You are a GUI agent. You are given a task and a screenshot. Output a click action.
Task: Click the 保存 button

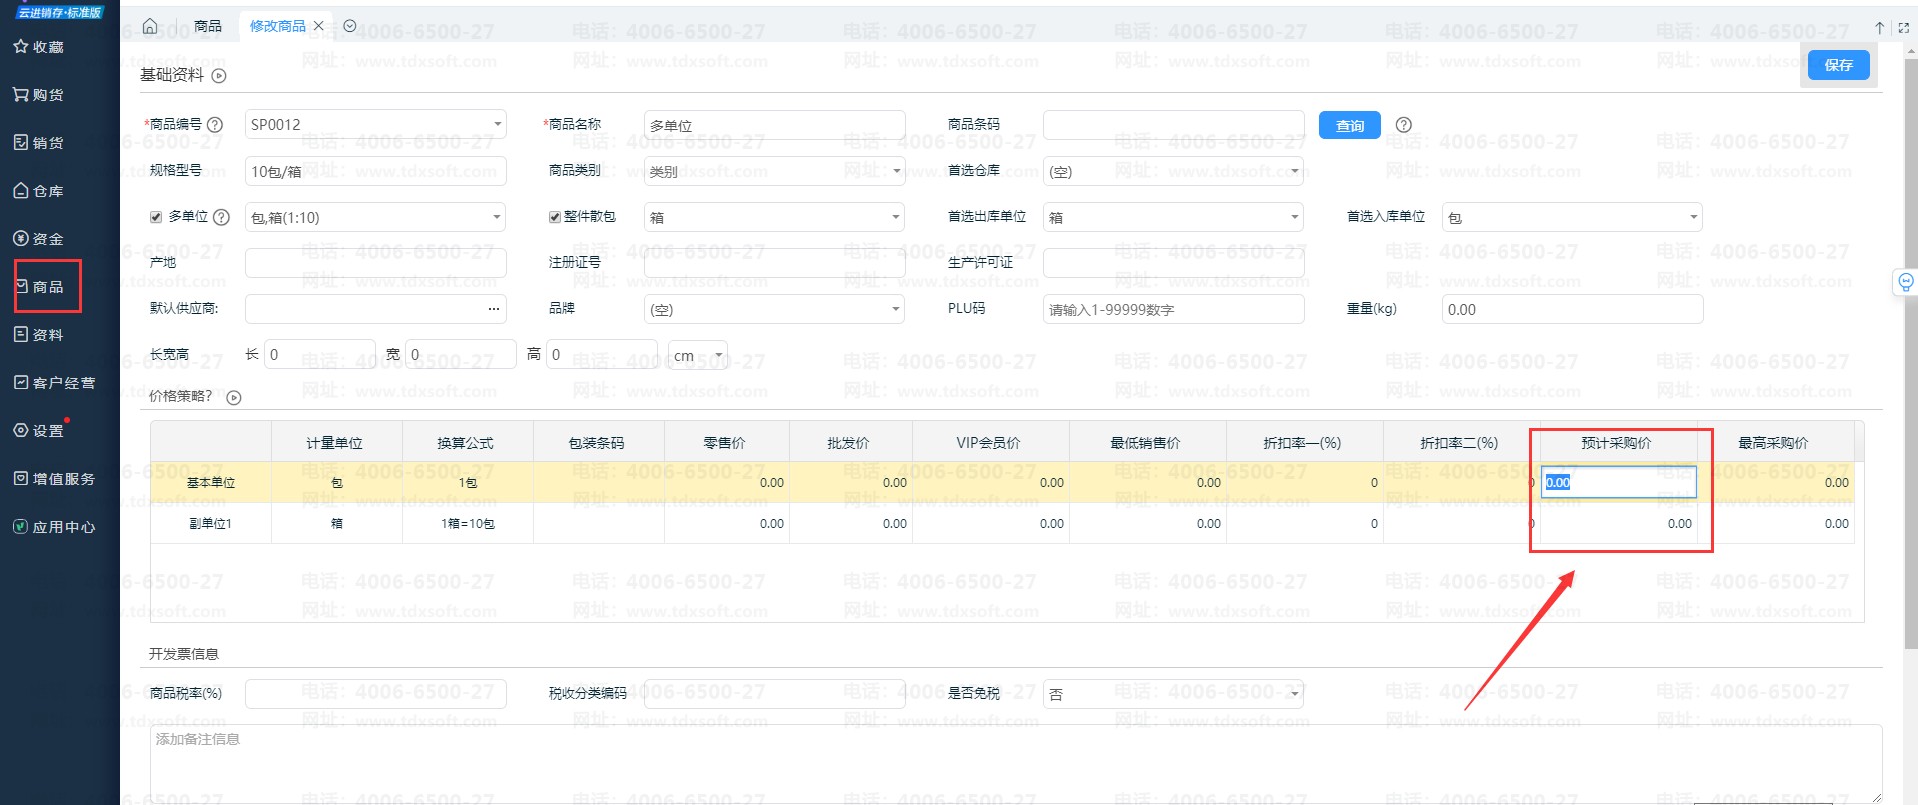[1838, 65]
